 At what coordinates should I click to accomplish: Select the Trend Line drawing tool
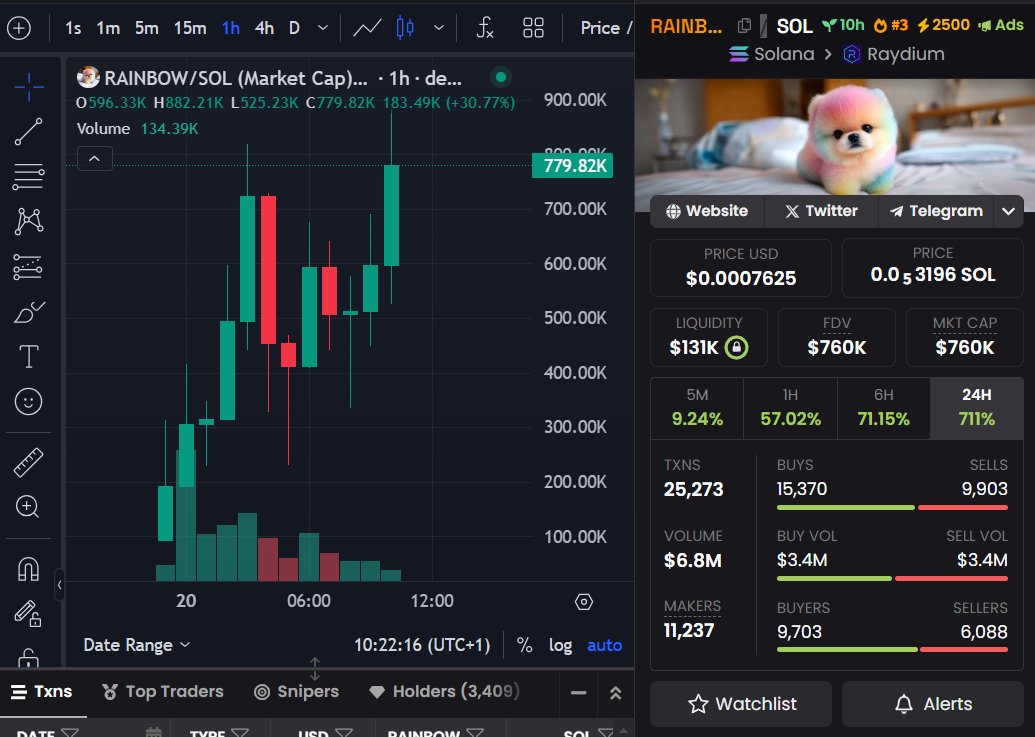pyautogui.click(x=28, y=129)
